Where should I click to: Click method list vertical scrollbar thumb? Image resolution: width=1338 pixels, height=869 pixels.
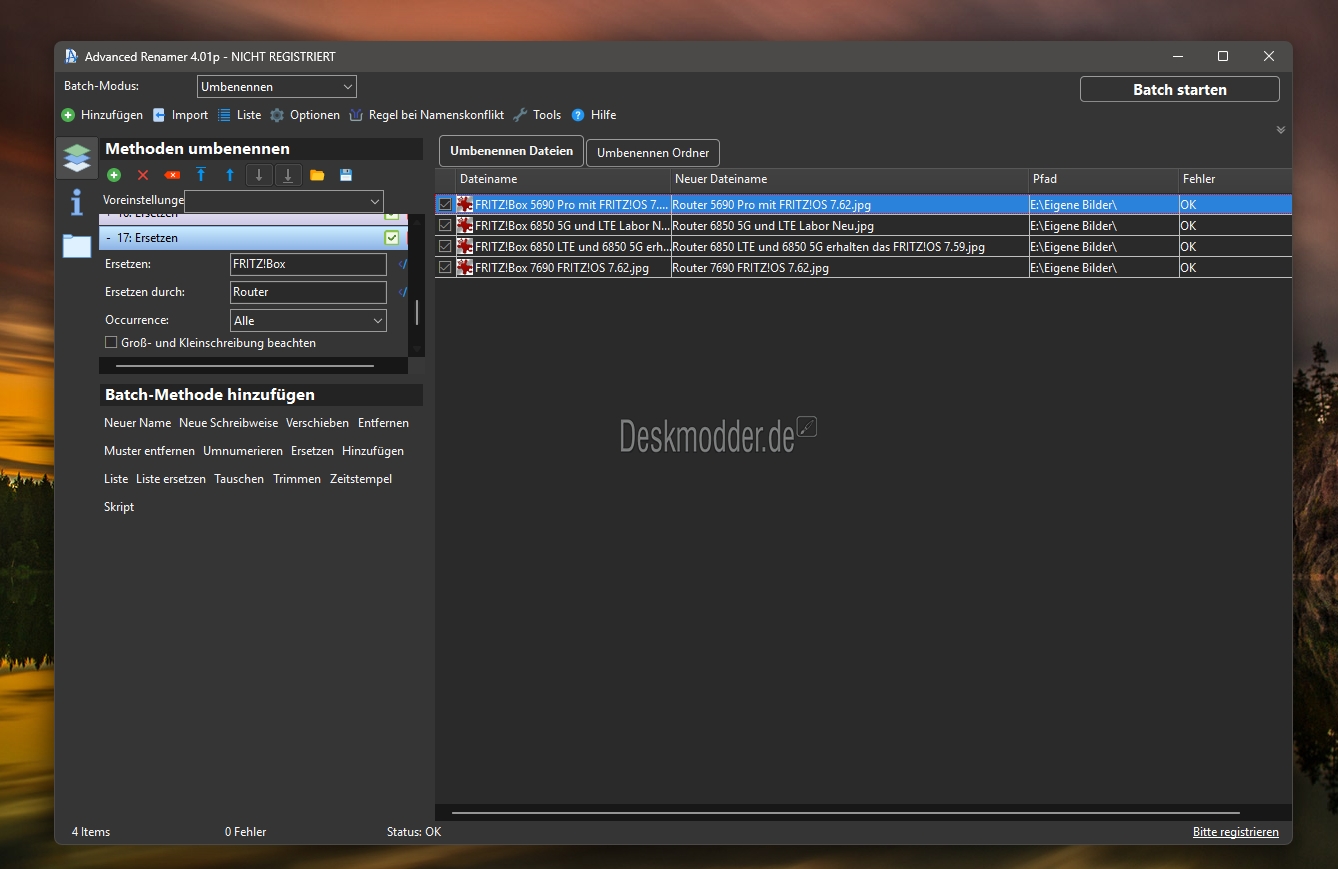(x=417, y=312)
